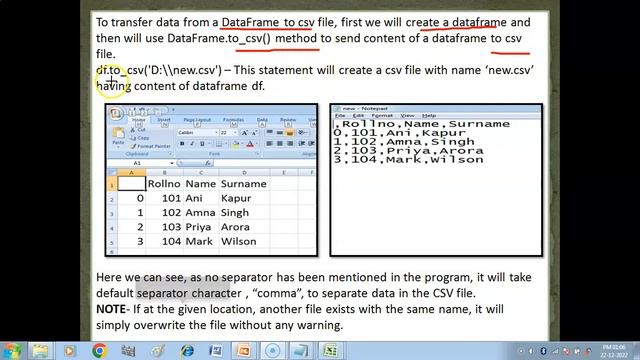Click the system clock and date
The image size is (640, 360).
point(615,351)
